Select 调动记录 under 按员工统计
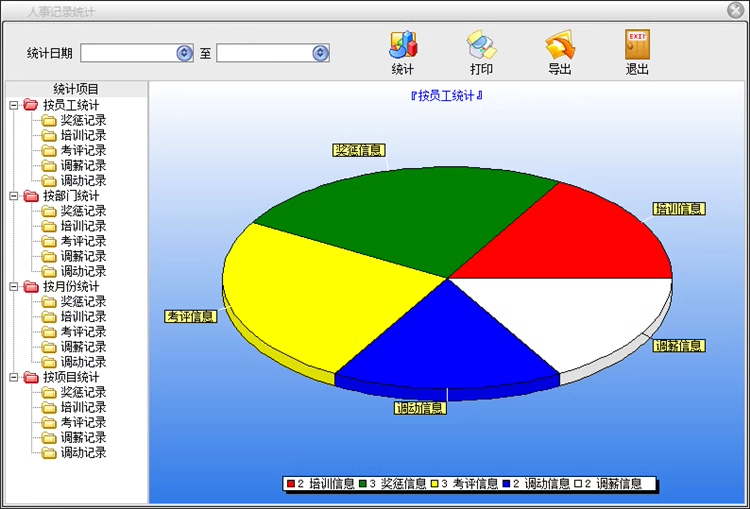Viewport: 750px width, 509px height. (83, 181)
